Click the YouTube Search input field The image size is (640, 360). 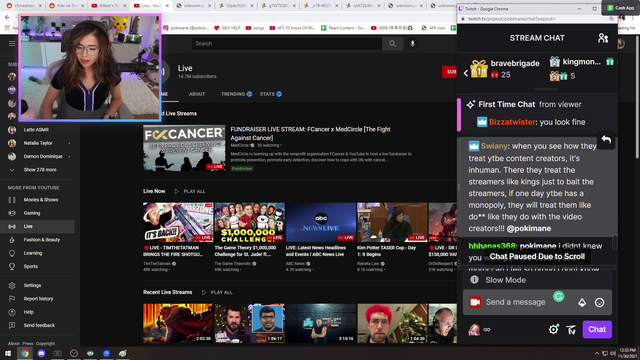tap(287, 43)
